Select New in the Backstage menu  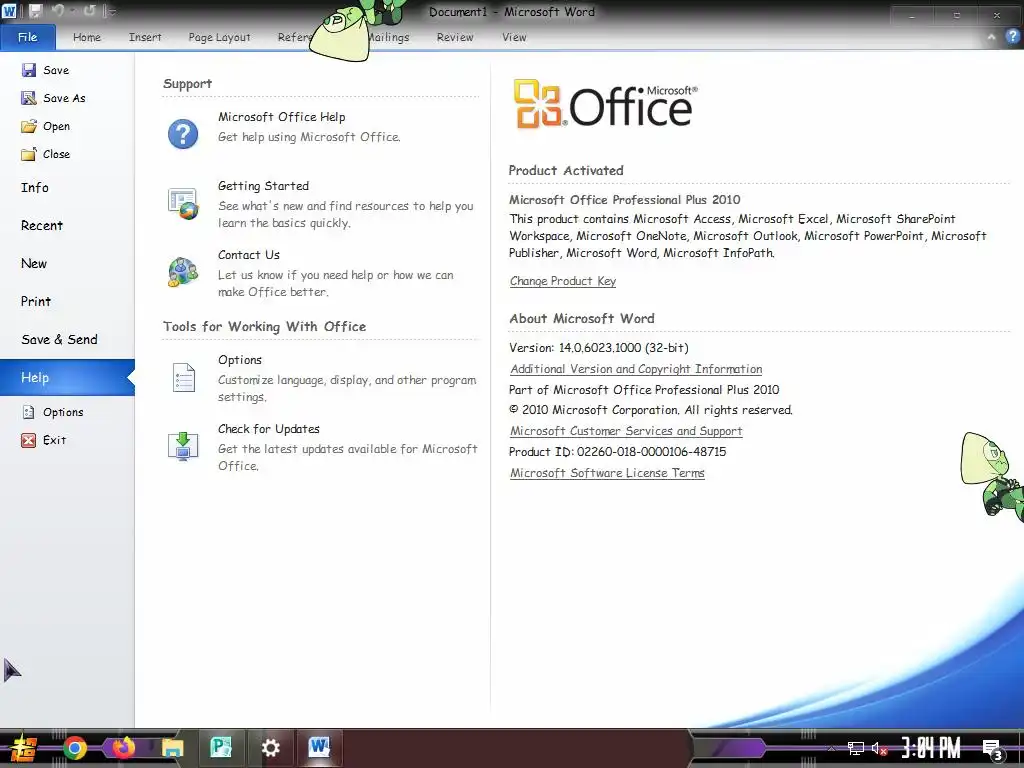(x=34, y=264)
